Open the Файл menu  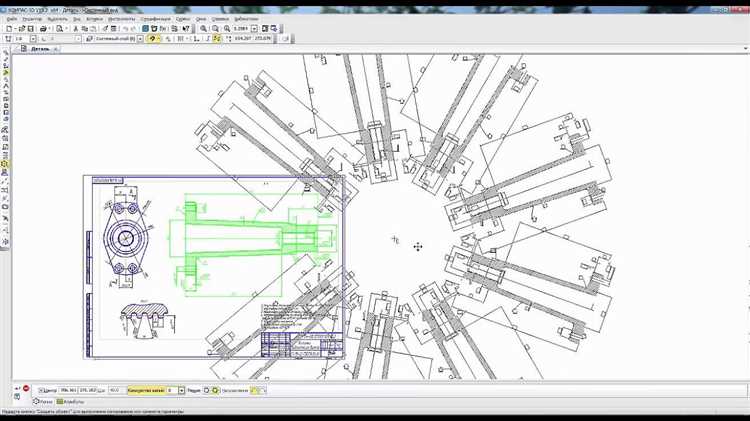12,19
